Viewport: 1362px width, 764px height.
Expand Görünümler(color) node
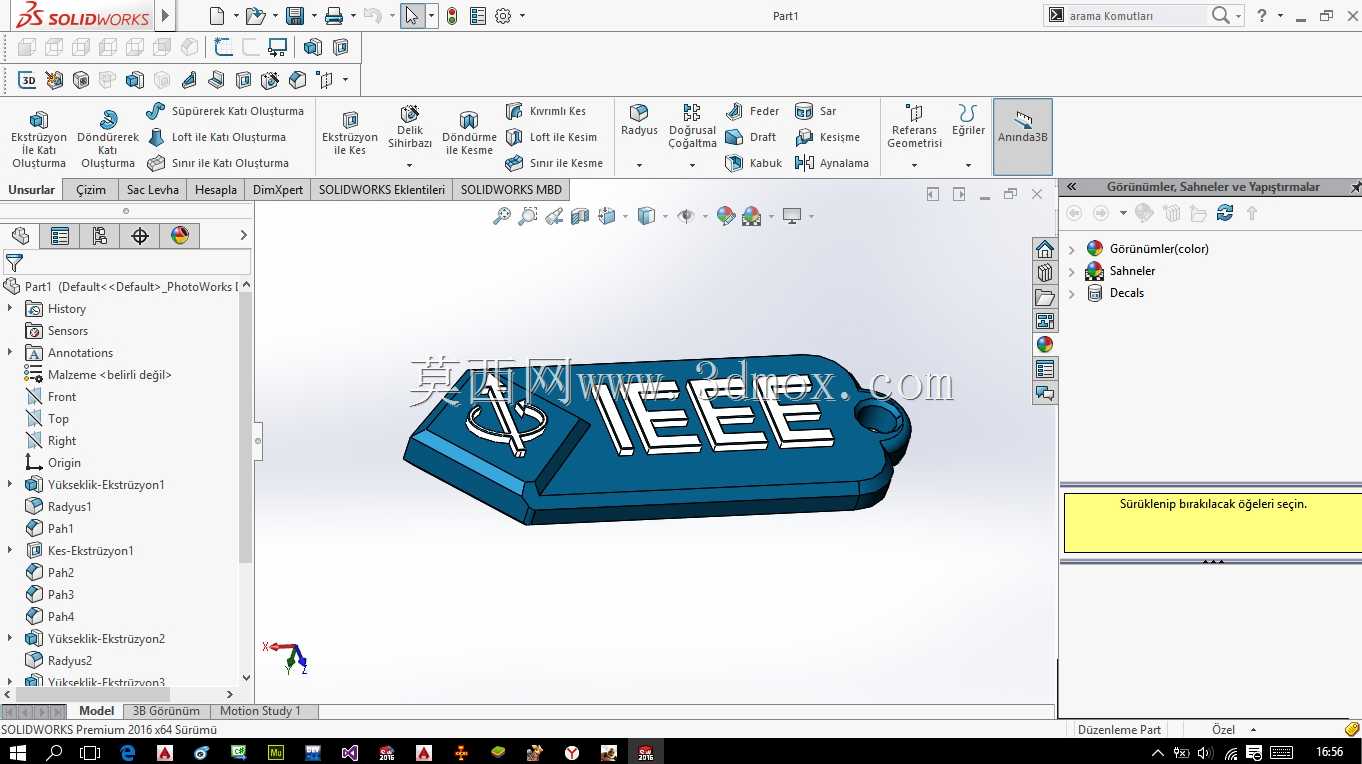1072,249
